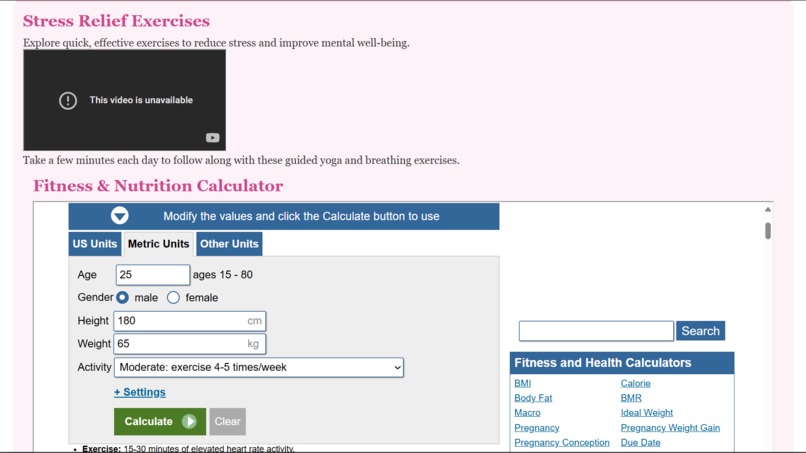Select the male gender radio button
The image size is (806, 453).
click(122, 298)
